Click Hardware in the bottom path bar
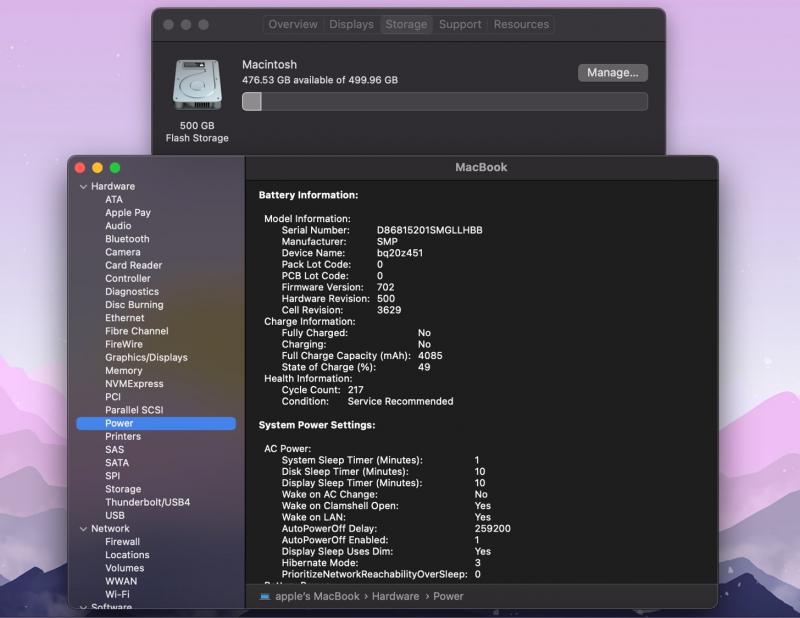The width and height of the screenshot is (800, 618). point(395,596)
